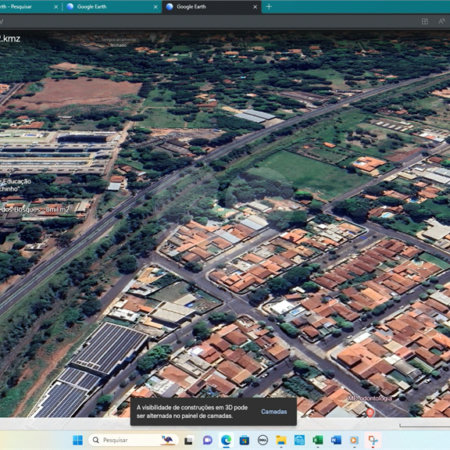Open Excel from the taskbar

[x=318, y=440]
